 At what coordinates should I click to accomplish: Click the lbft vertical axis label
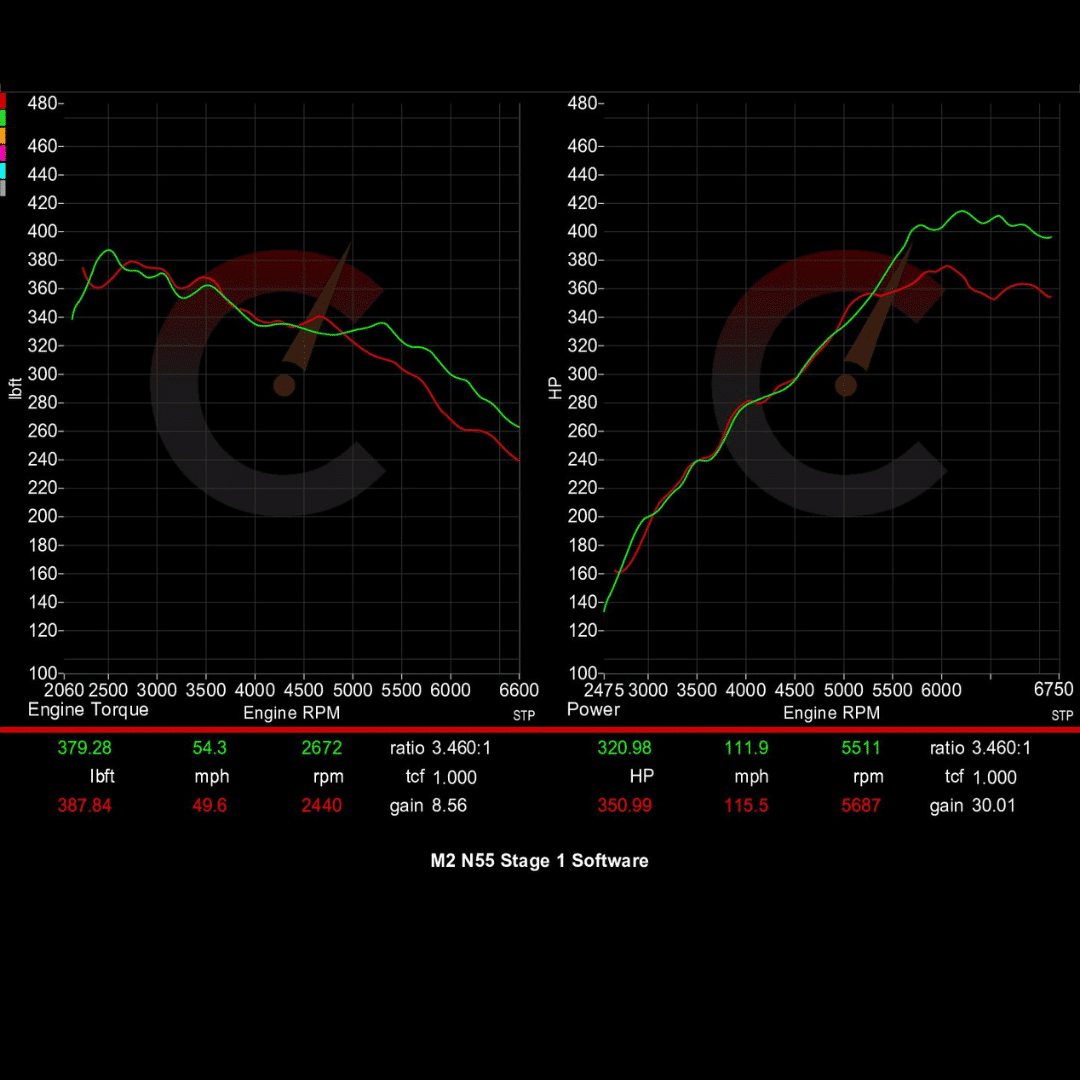point(13,388)
